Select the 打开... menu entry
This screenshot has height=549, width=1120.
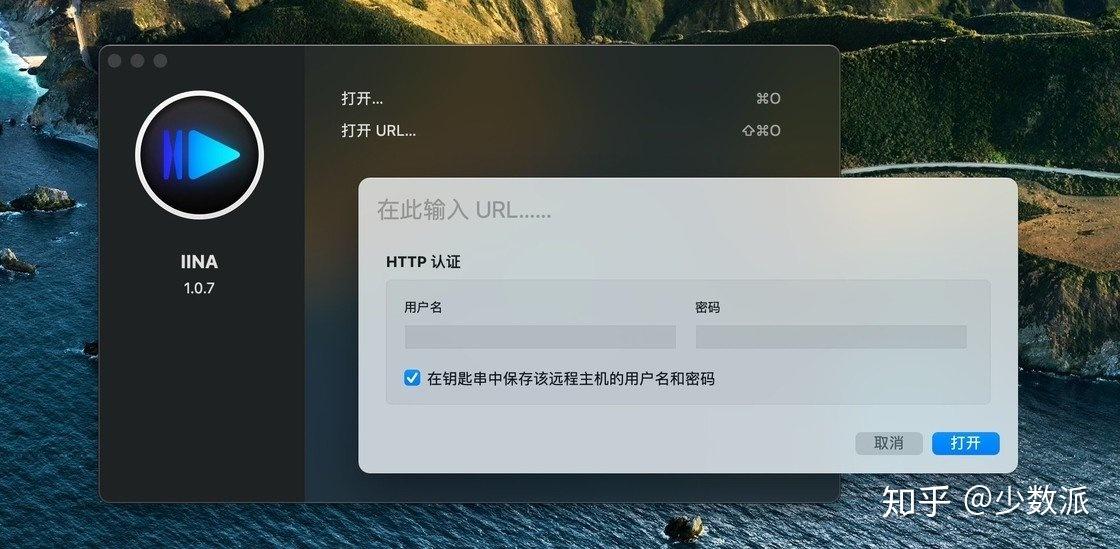[362, 99]
